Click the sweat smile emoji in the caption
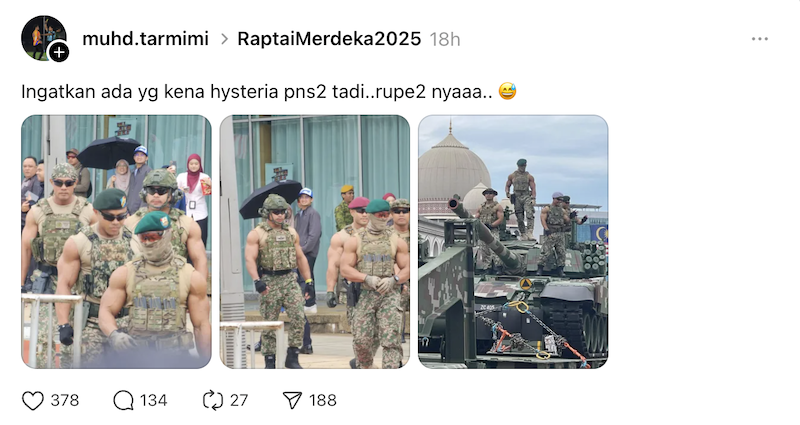This screenshot has width=800, height=425. tap(507, 91)
